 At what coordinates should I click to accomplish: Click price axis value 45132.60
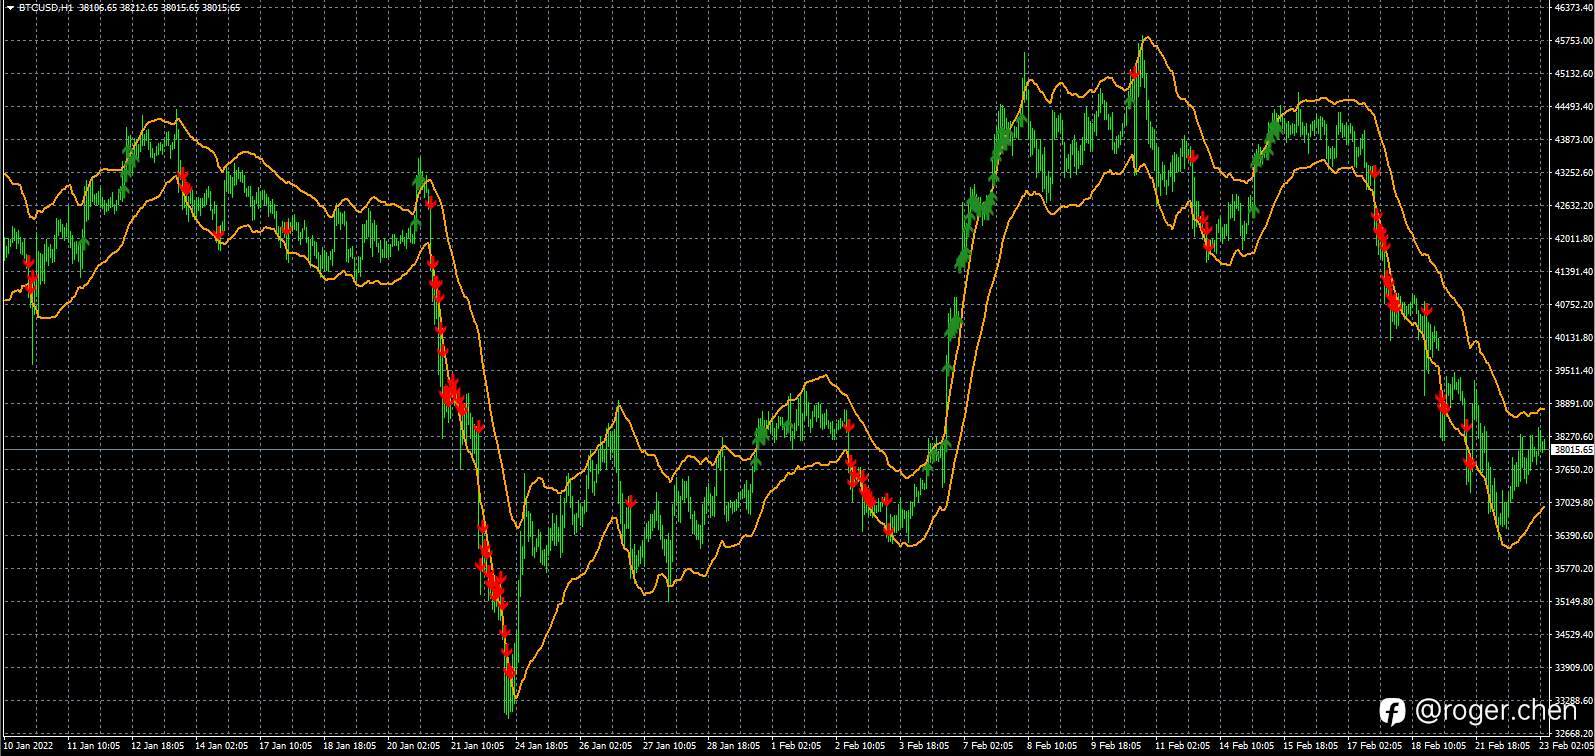tap(1573, 73)
